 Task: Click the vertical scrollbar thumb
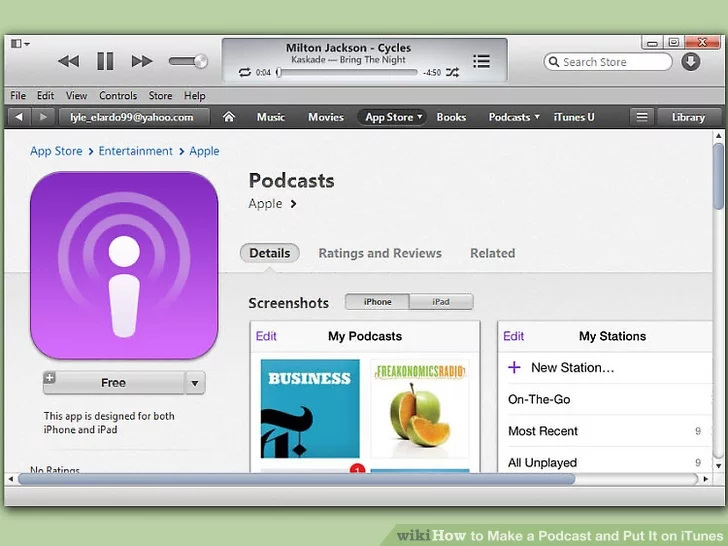718,176
